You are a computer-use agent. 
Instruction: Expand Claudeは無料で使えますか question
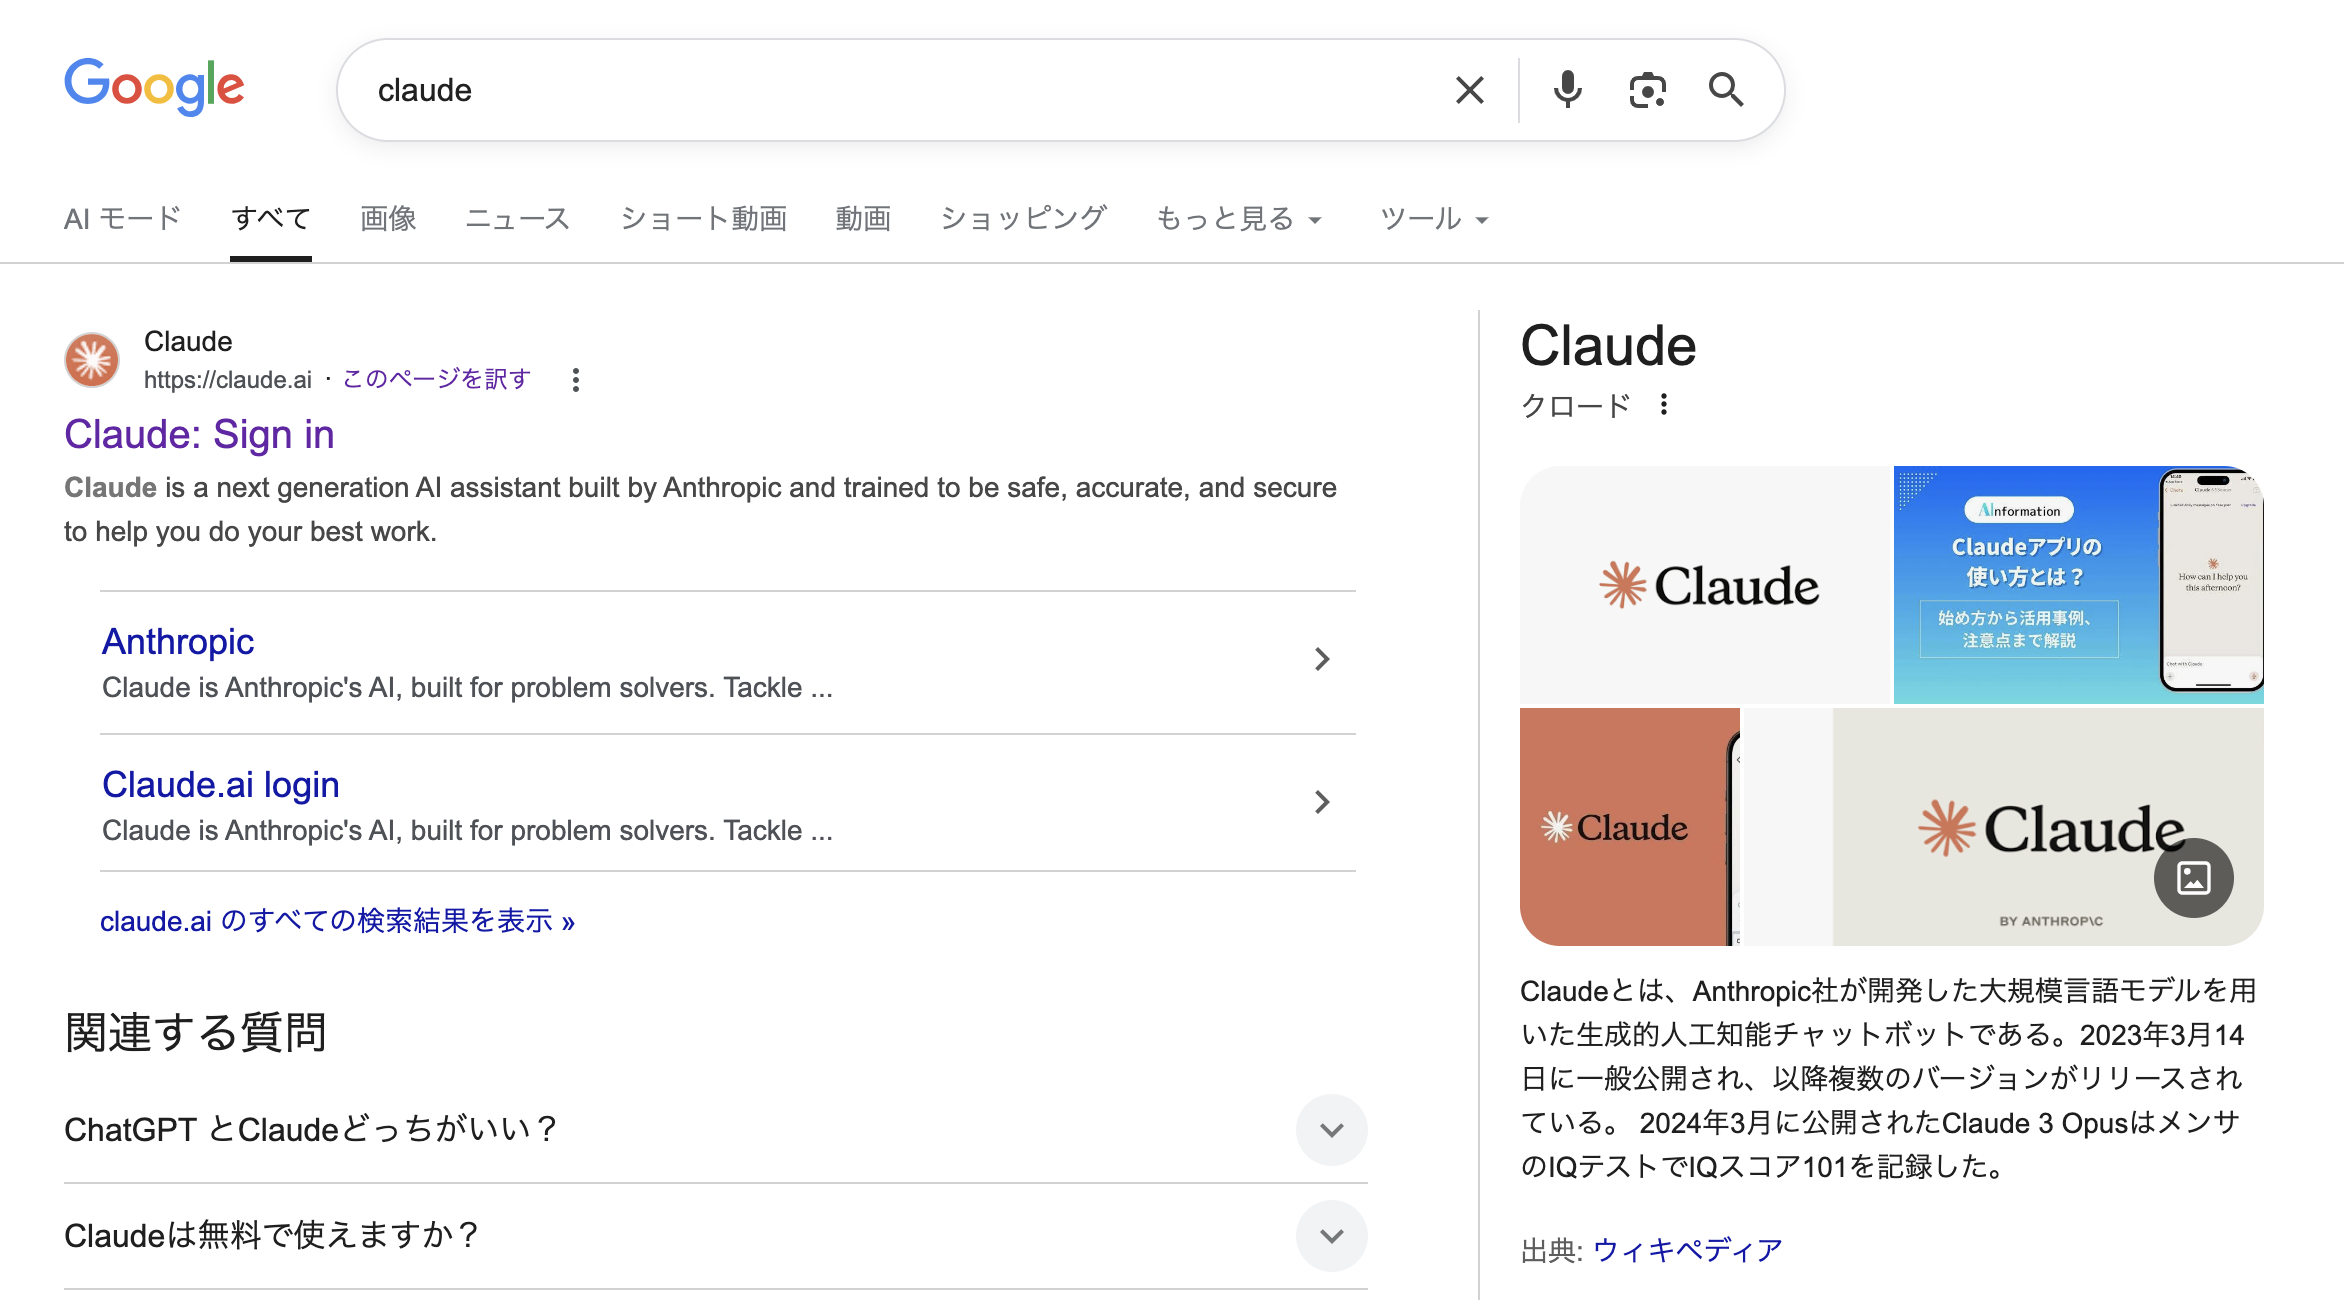click(1331, 1236)
